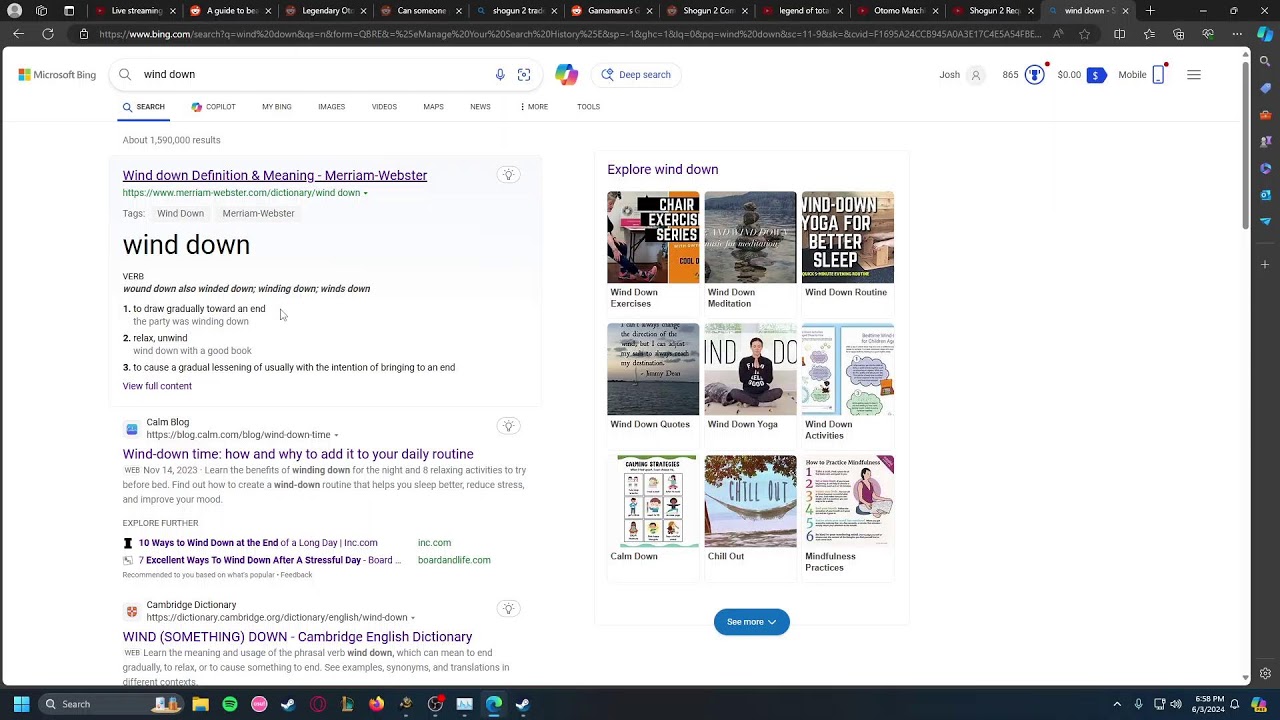Screen dimensions: 1280x720
Task: Expand the Calm Blog URL dropdown arrow
Action: tap(336, 436)
